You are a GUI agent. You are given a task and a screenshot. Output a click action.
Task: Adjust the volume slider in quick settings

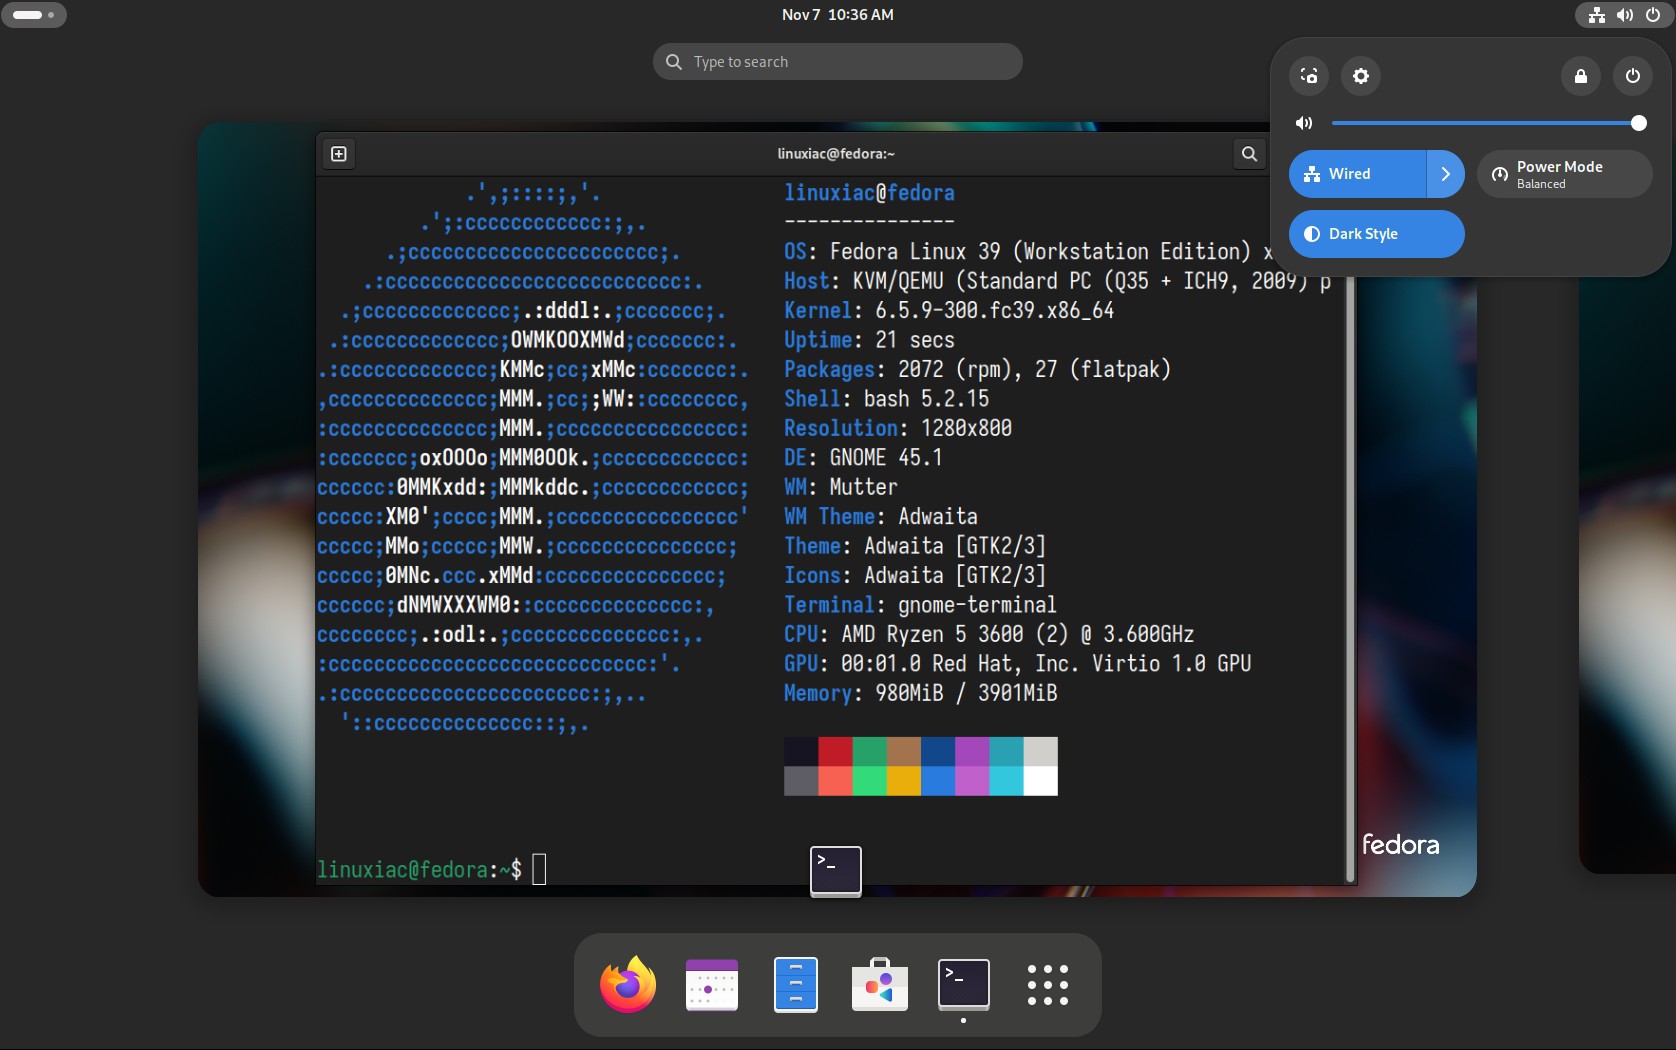[1488, 123]
